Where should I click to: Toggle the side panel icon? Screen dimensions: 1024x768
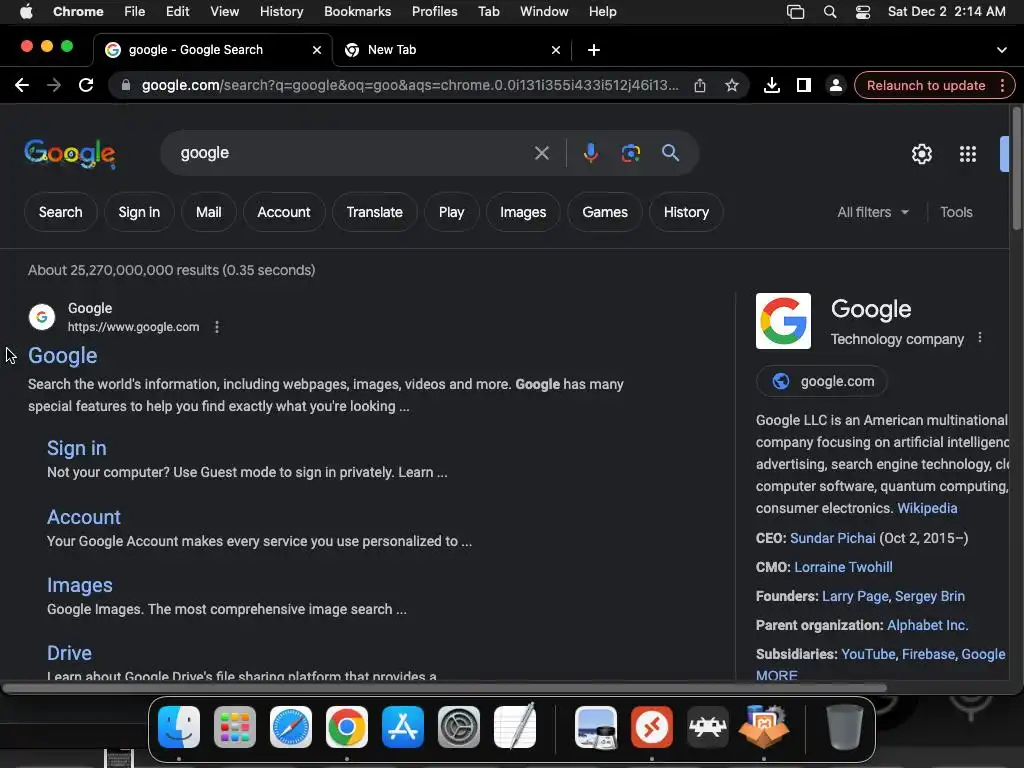[x=804, y=85]
